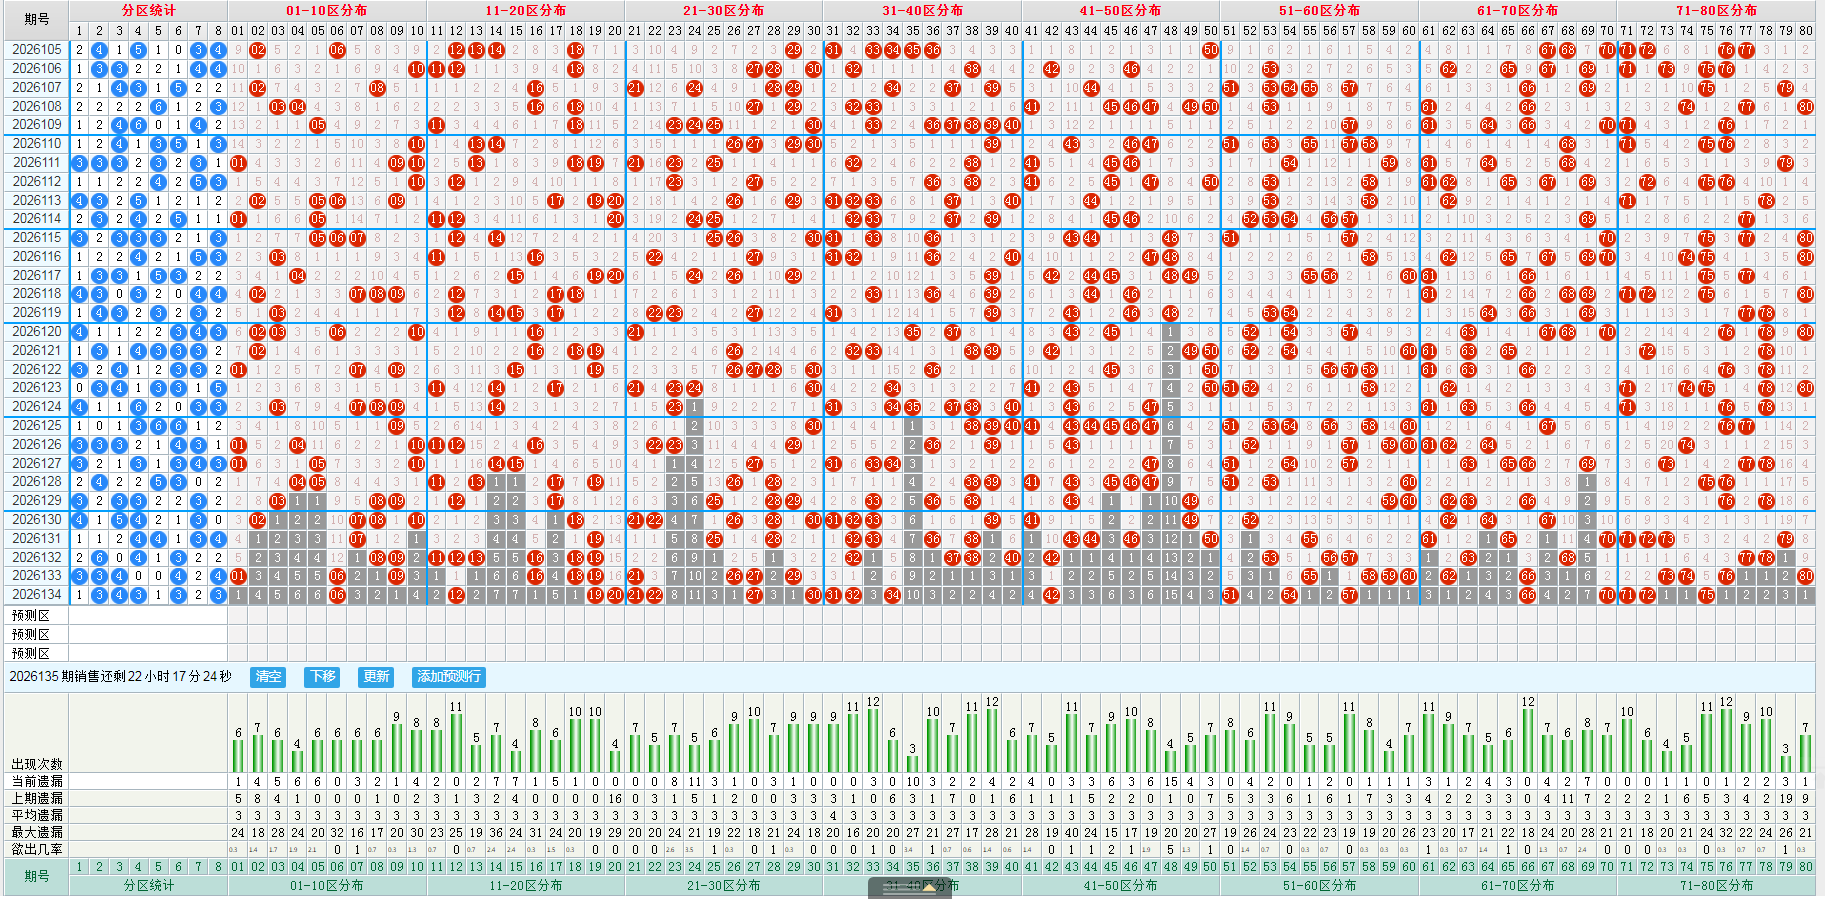The image size is (1825, 899).
Task: Click the 添加预测行 add prediction row button
Action: [x=449, y=677]
